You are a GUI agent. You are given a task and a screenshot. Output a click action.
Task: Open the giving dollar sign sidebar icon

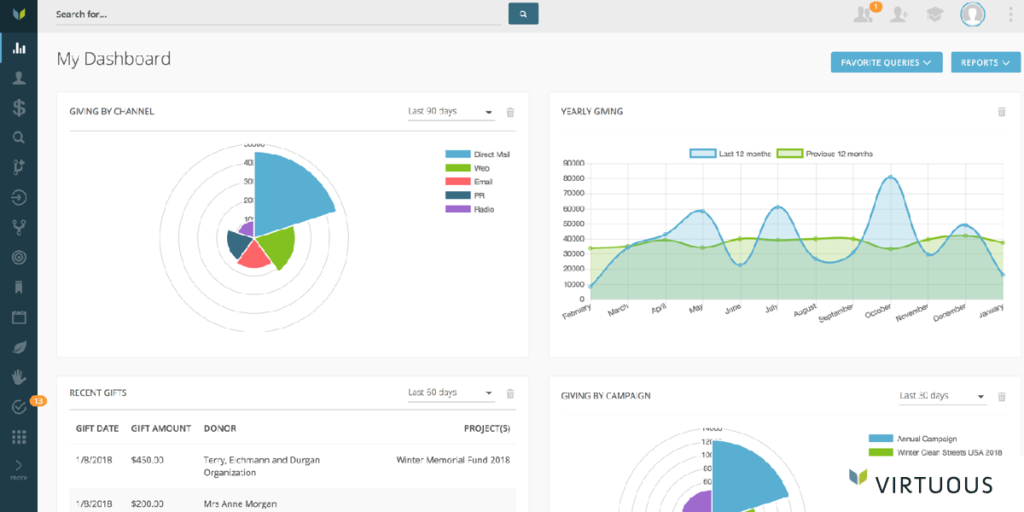19,108
